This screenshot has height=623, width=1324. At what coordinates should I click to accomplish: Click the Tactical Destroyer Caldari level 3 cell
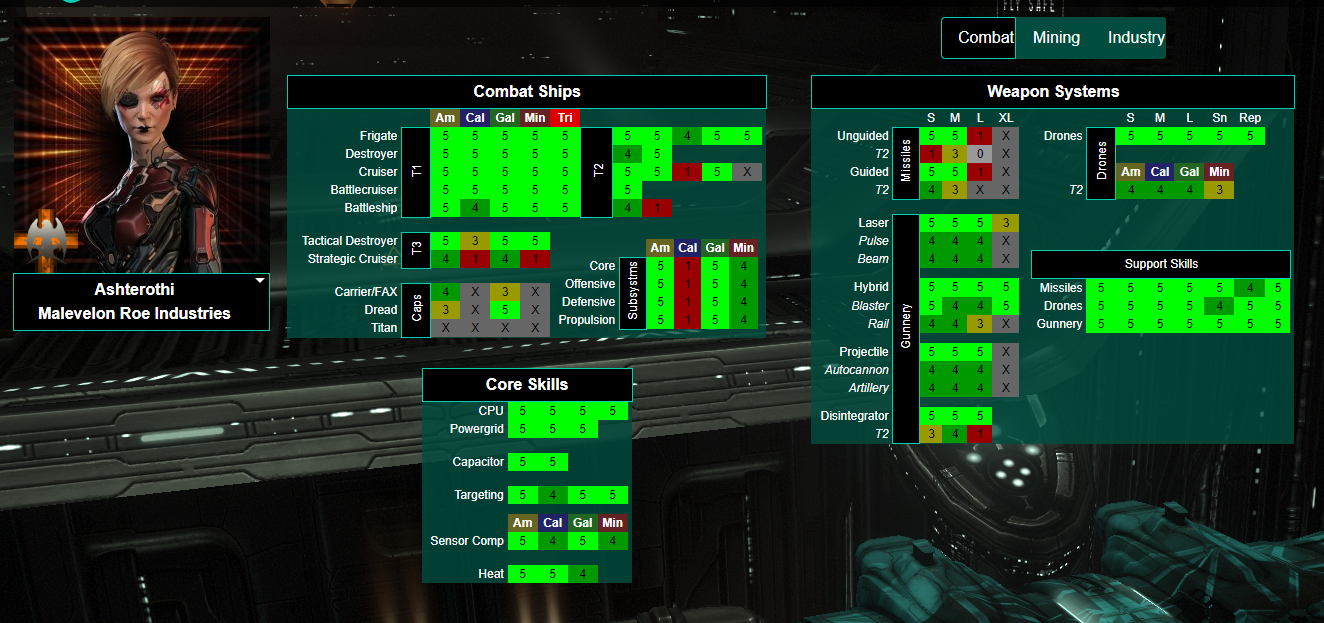tap(475, 241)
